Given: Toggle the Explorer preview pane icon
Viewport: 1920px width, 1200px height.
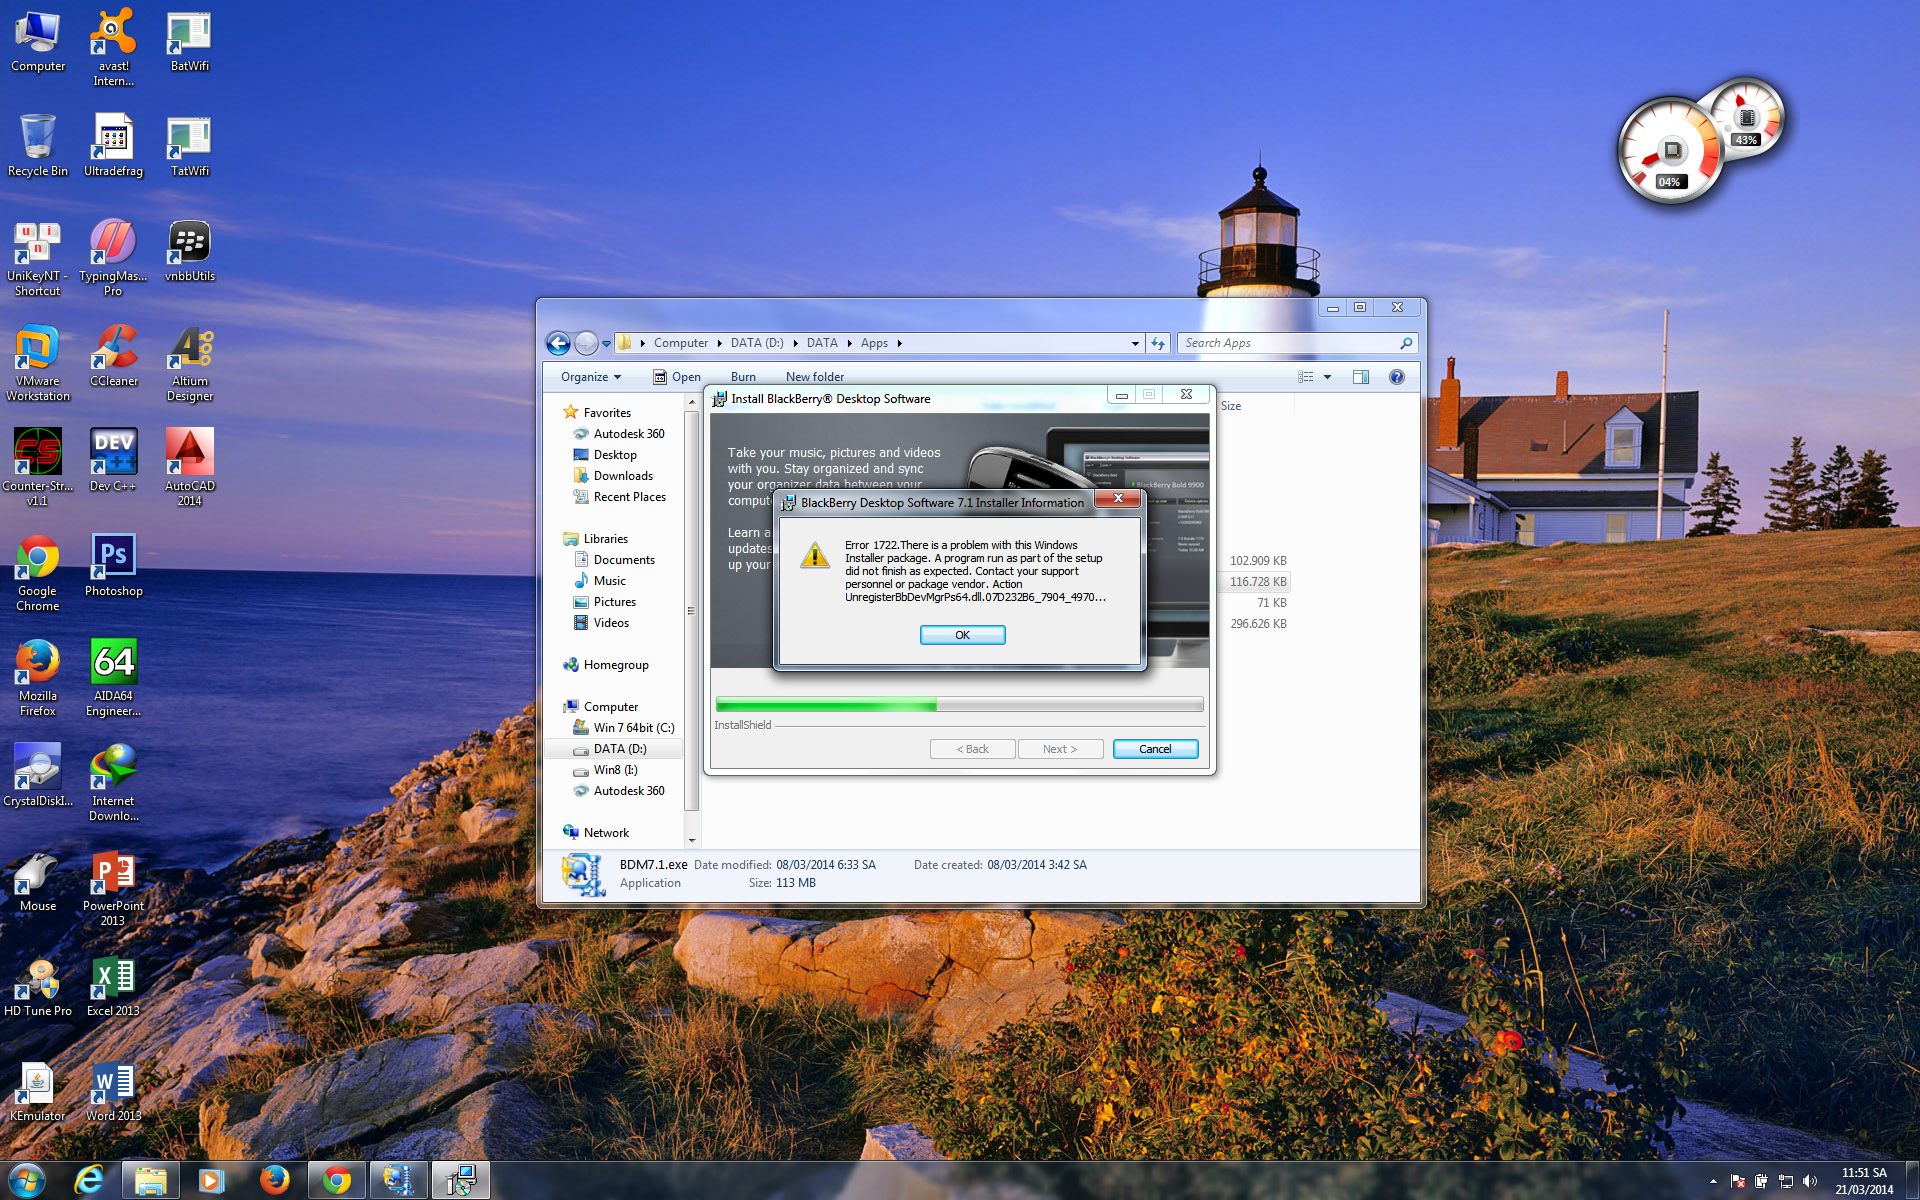Looking at the screenshot, I should (x=1360, y=377).
